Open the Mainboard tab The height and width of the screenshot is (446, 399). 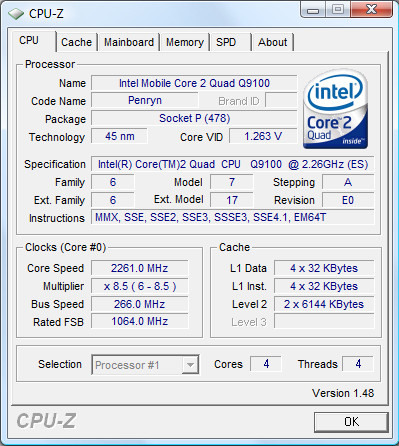pos(129,42)
